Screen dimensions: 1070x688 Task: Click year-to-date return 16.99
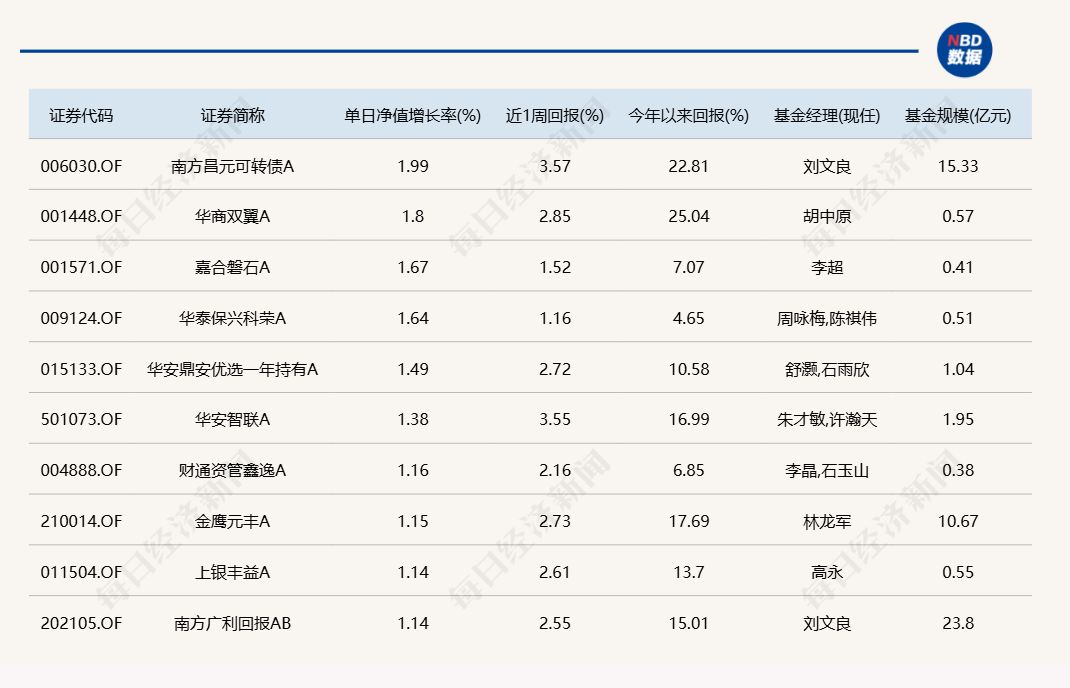click(689, 419)
